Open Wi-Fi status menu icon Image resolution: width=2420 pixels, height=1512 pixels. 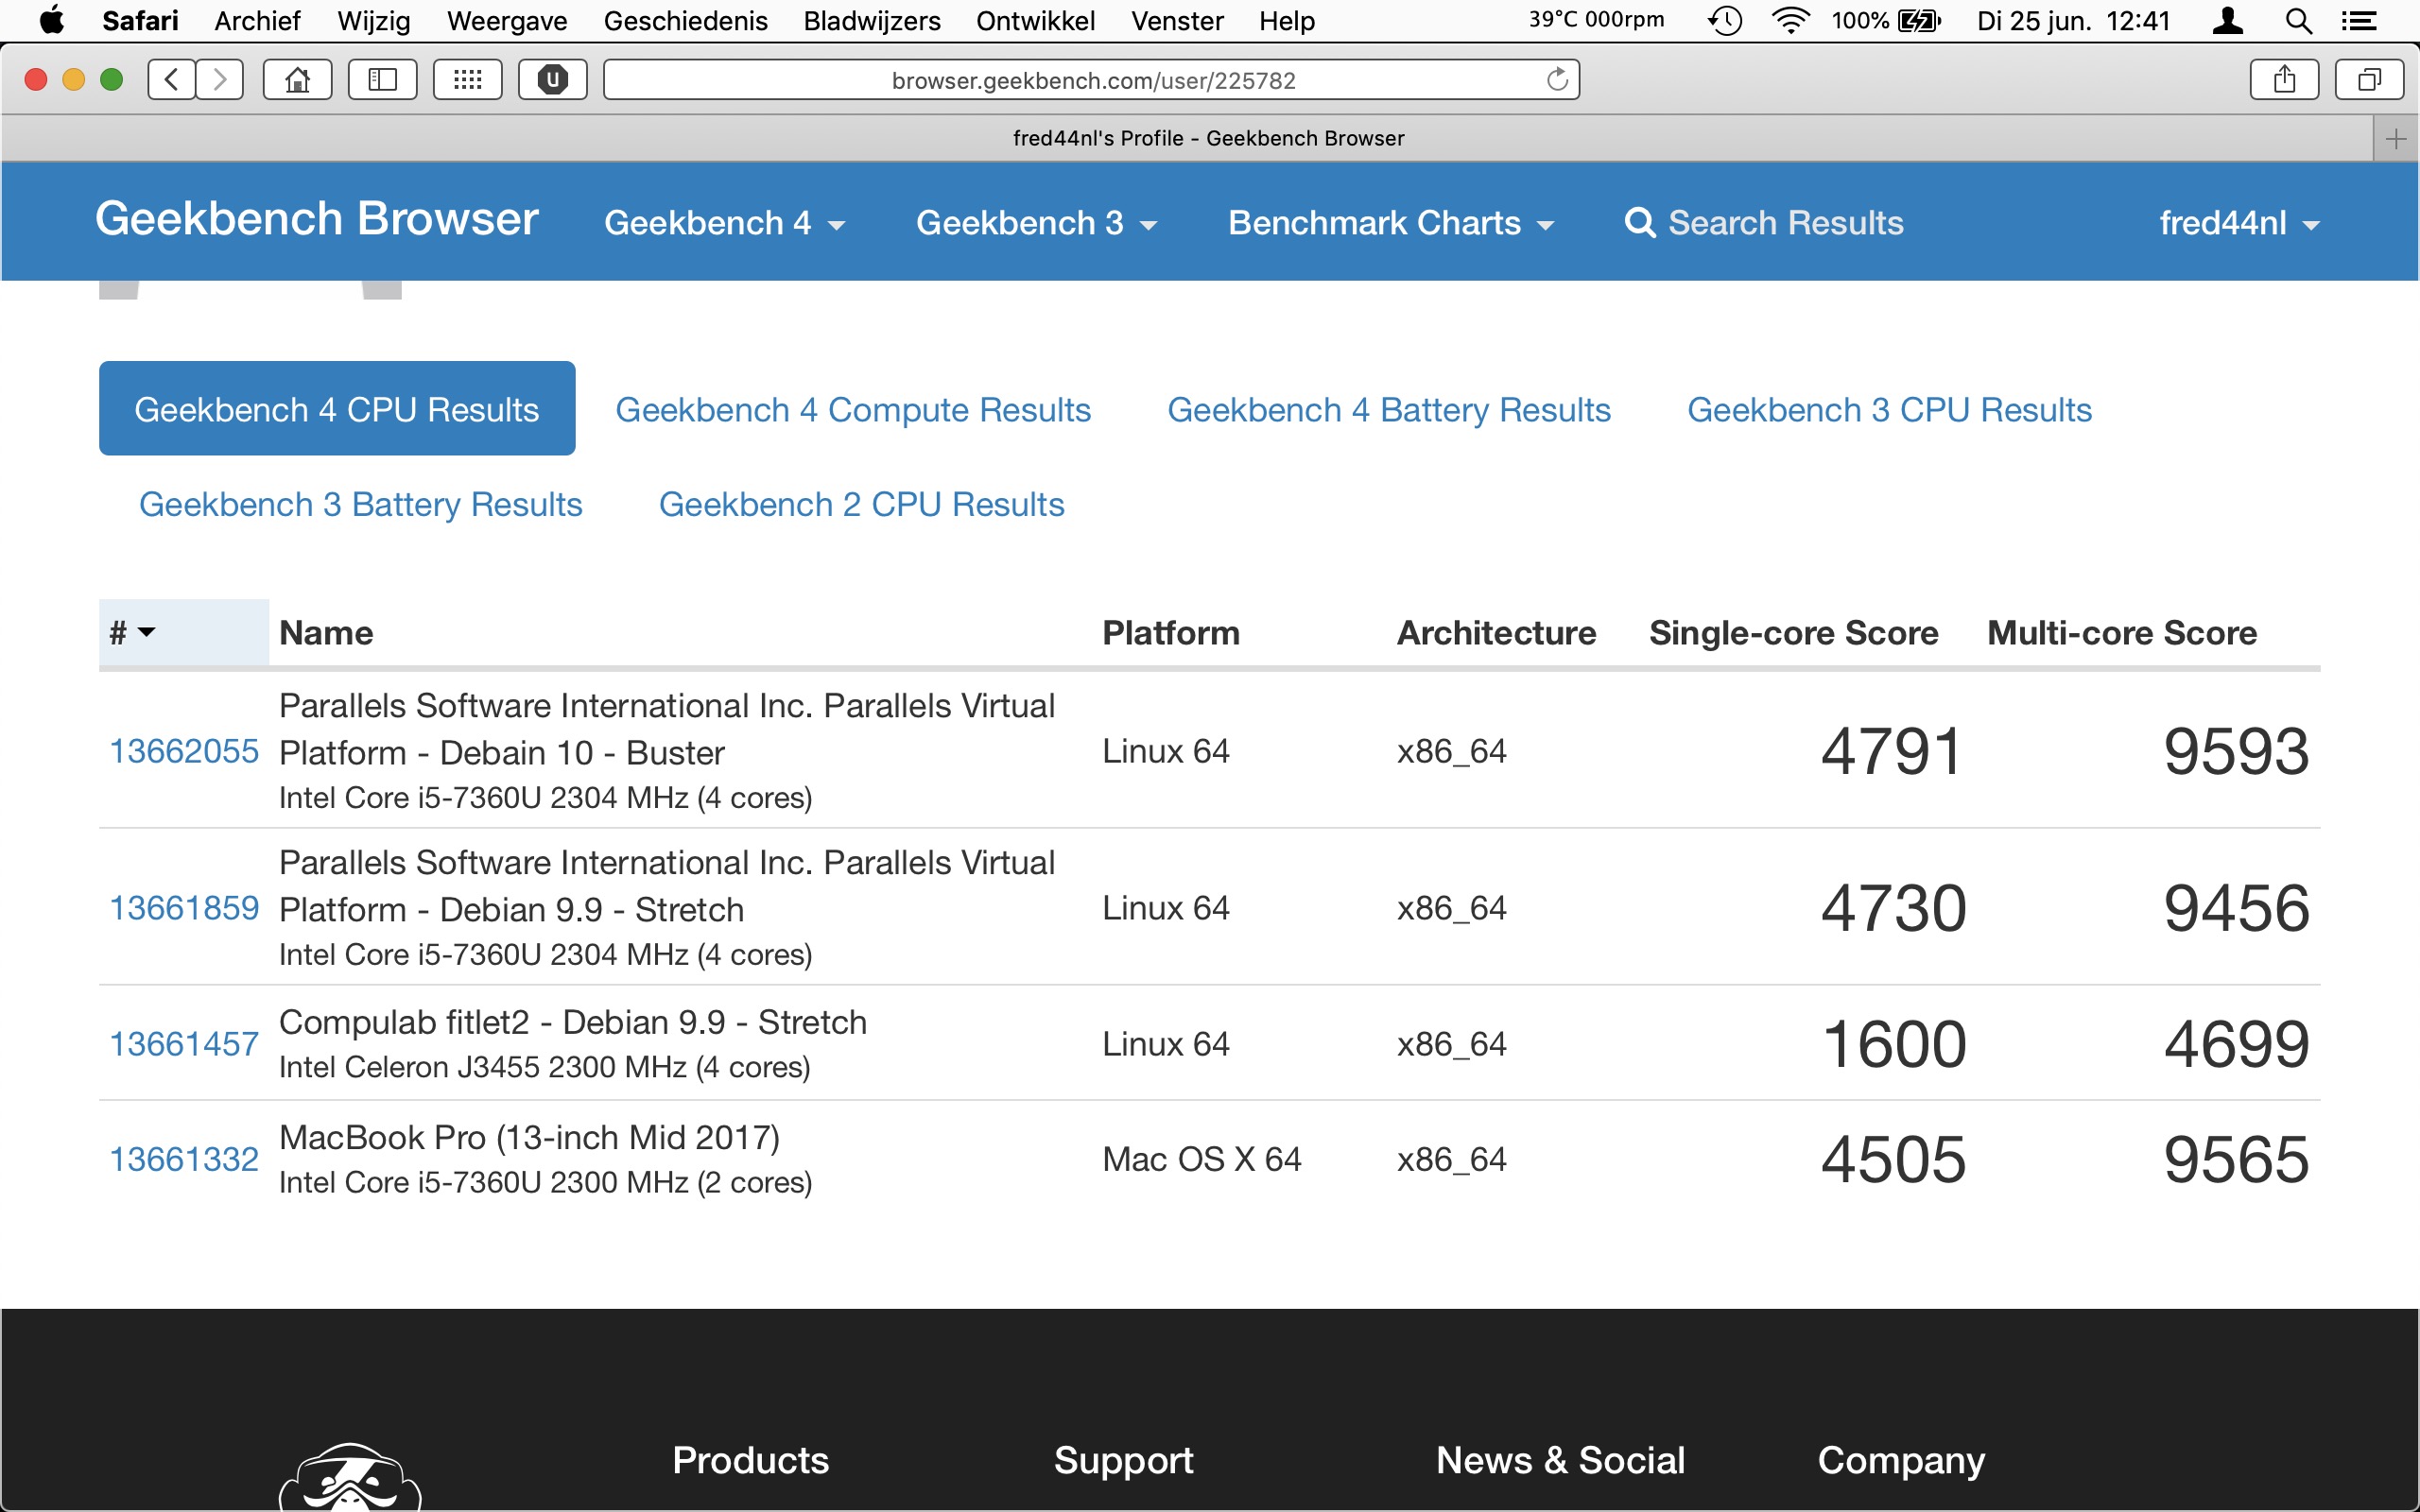coord(1790,20)
